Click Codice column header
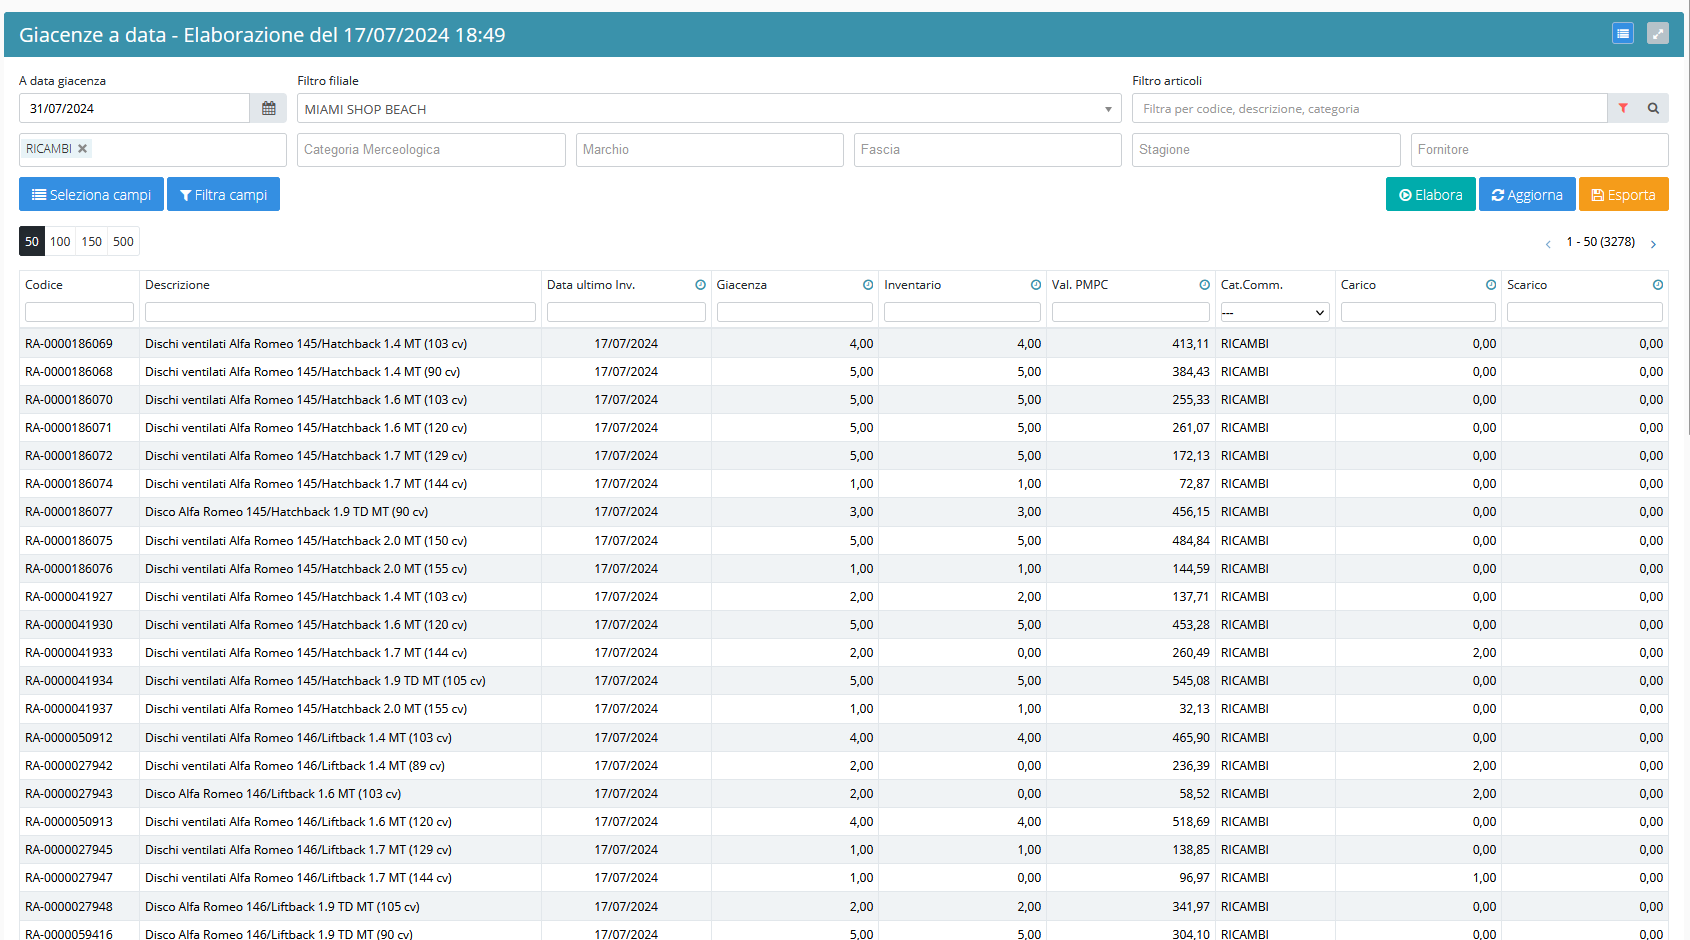1690x940 pixels. [44, 285]
